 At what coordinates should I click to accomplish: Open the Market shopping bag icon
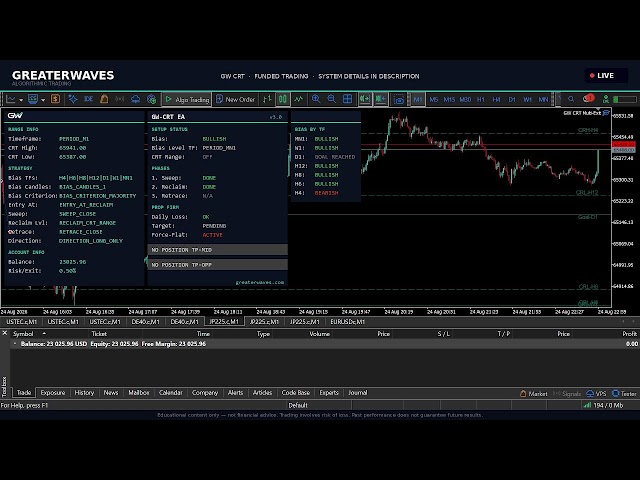104,99
